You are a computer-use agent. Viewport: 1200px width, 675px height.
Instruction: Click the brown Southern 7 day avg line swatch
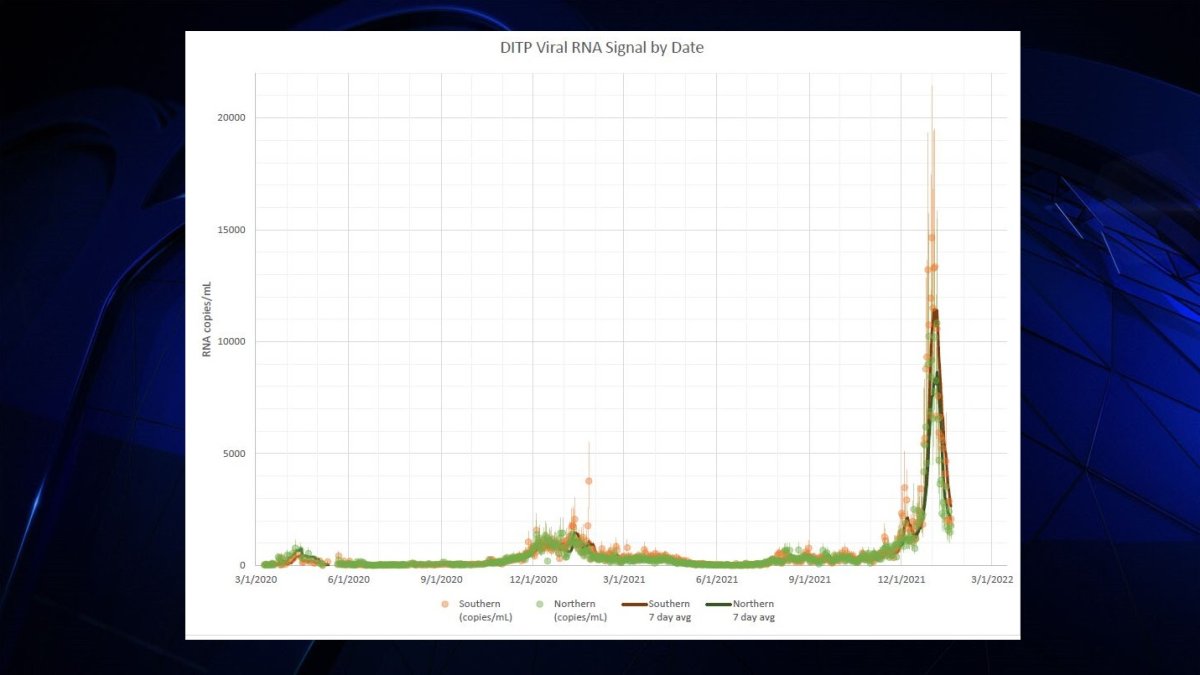pyautogui.click(x=634, y=605)
